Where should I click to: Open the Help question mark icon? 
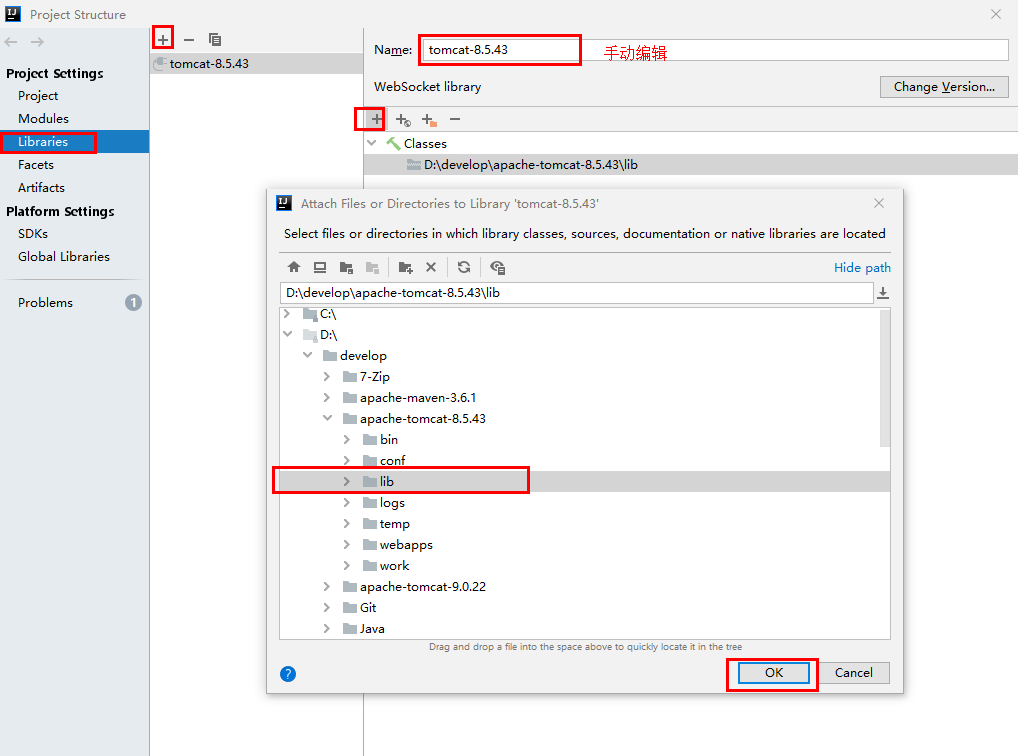288,674
